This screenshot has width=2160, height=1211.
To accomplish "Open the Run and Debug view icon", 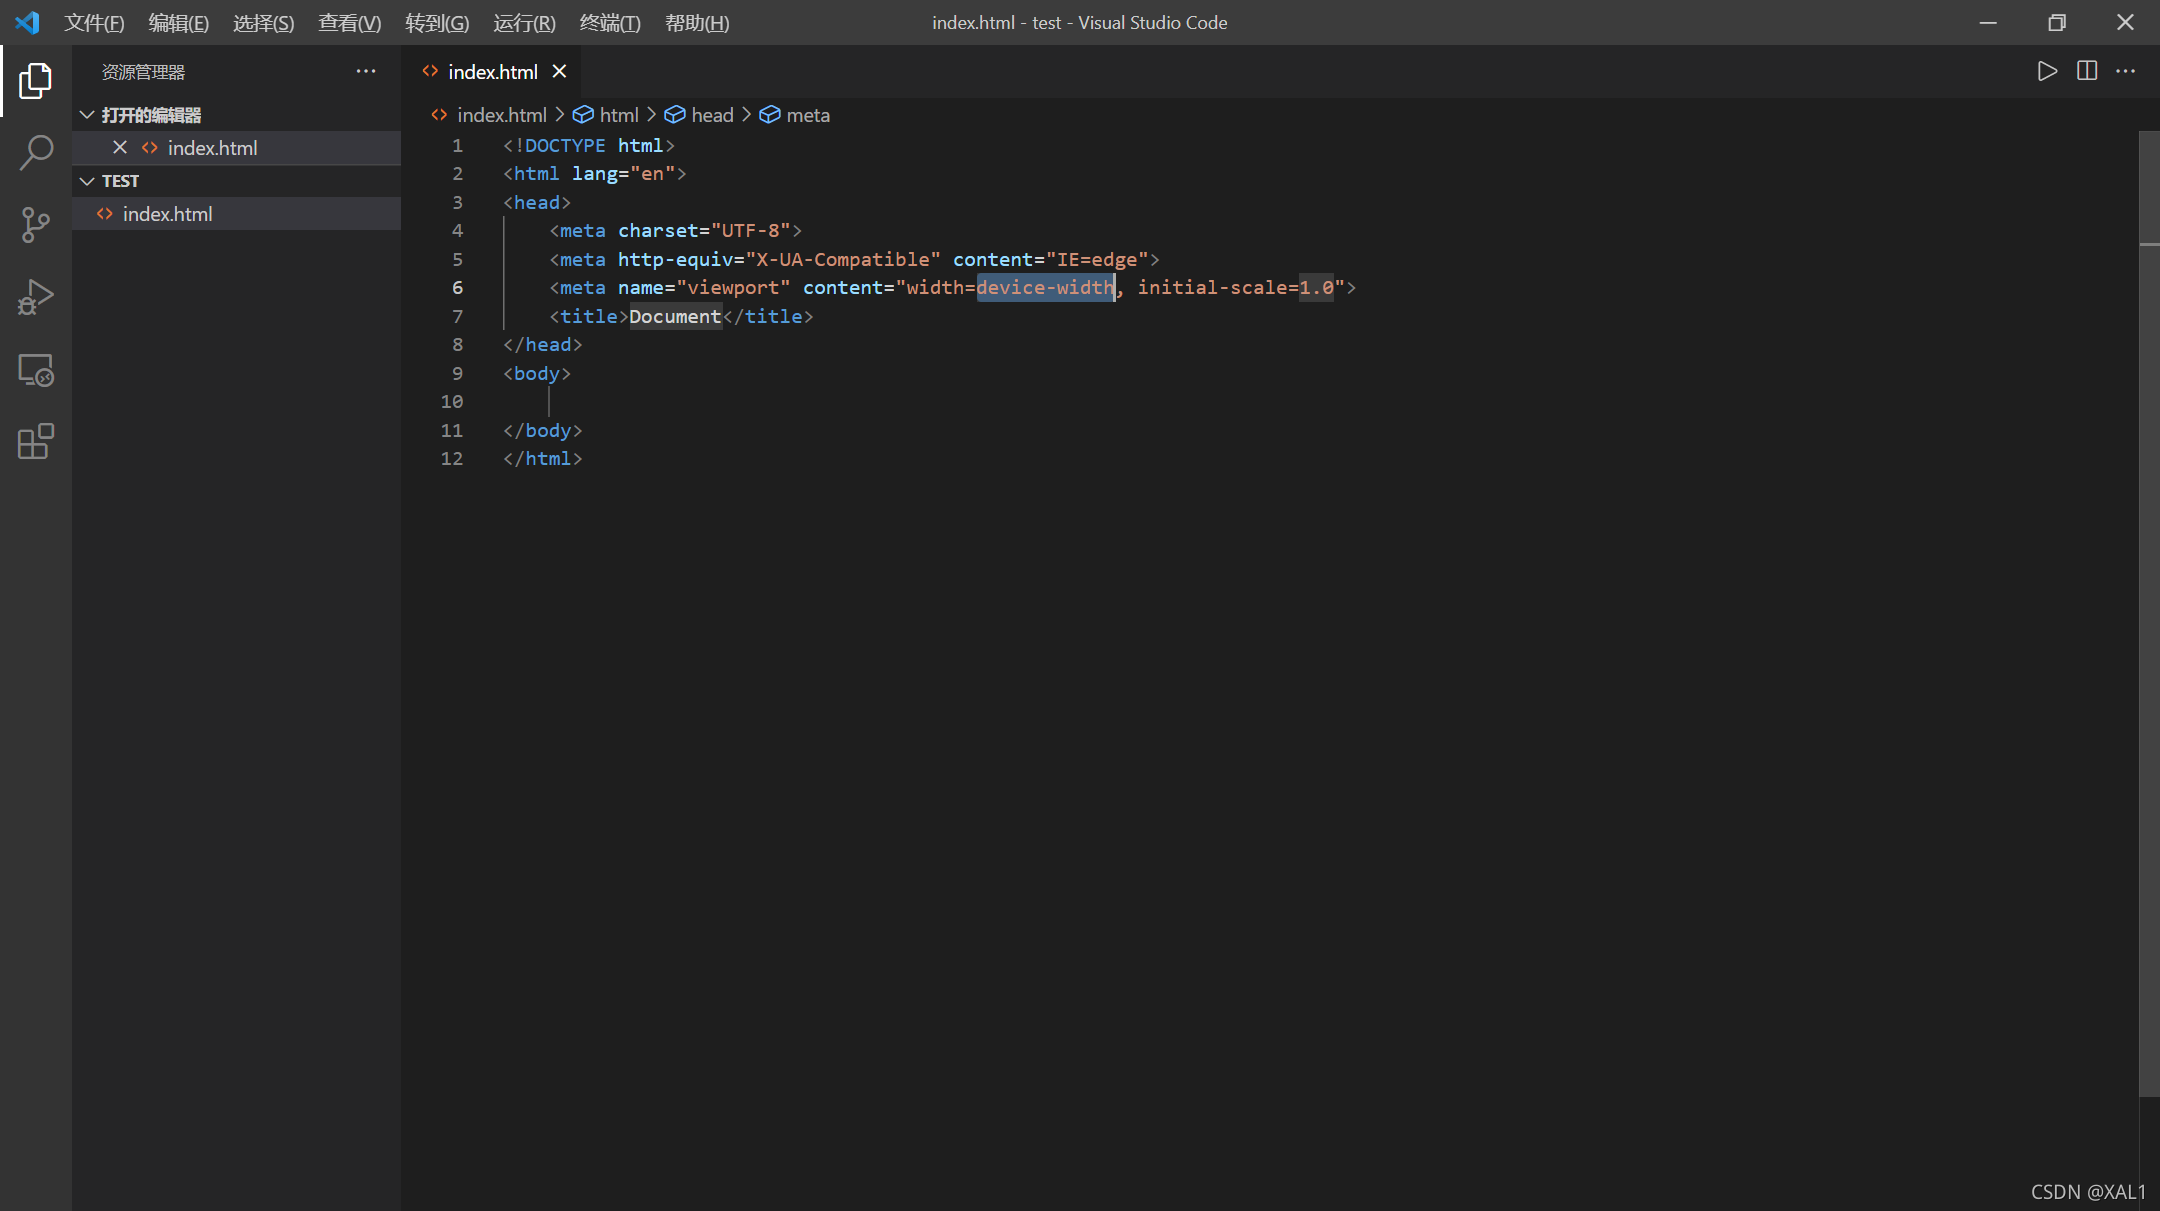I will click(x=35, y=297).
